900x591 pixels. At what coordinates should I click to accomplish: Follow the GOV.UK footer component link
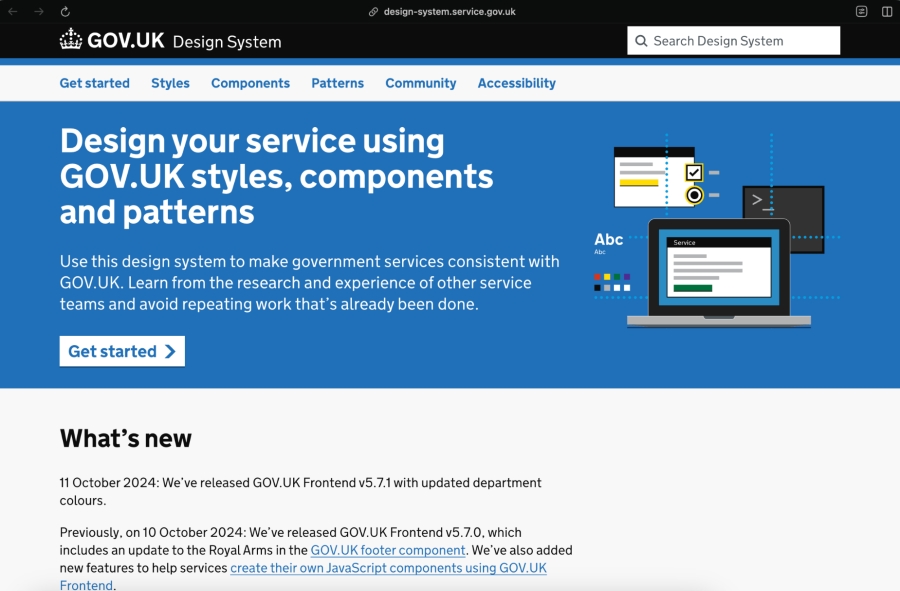(388, 550)
